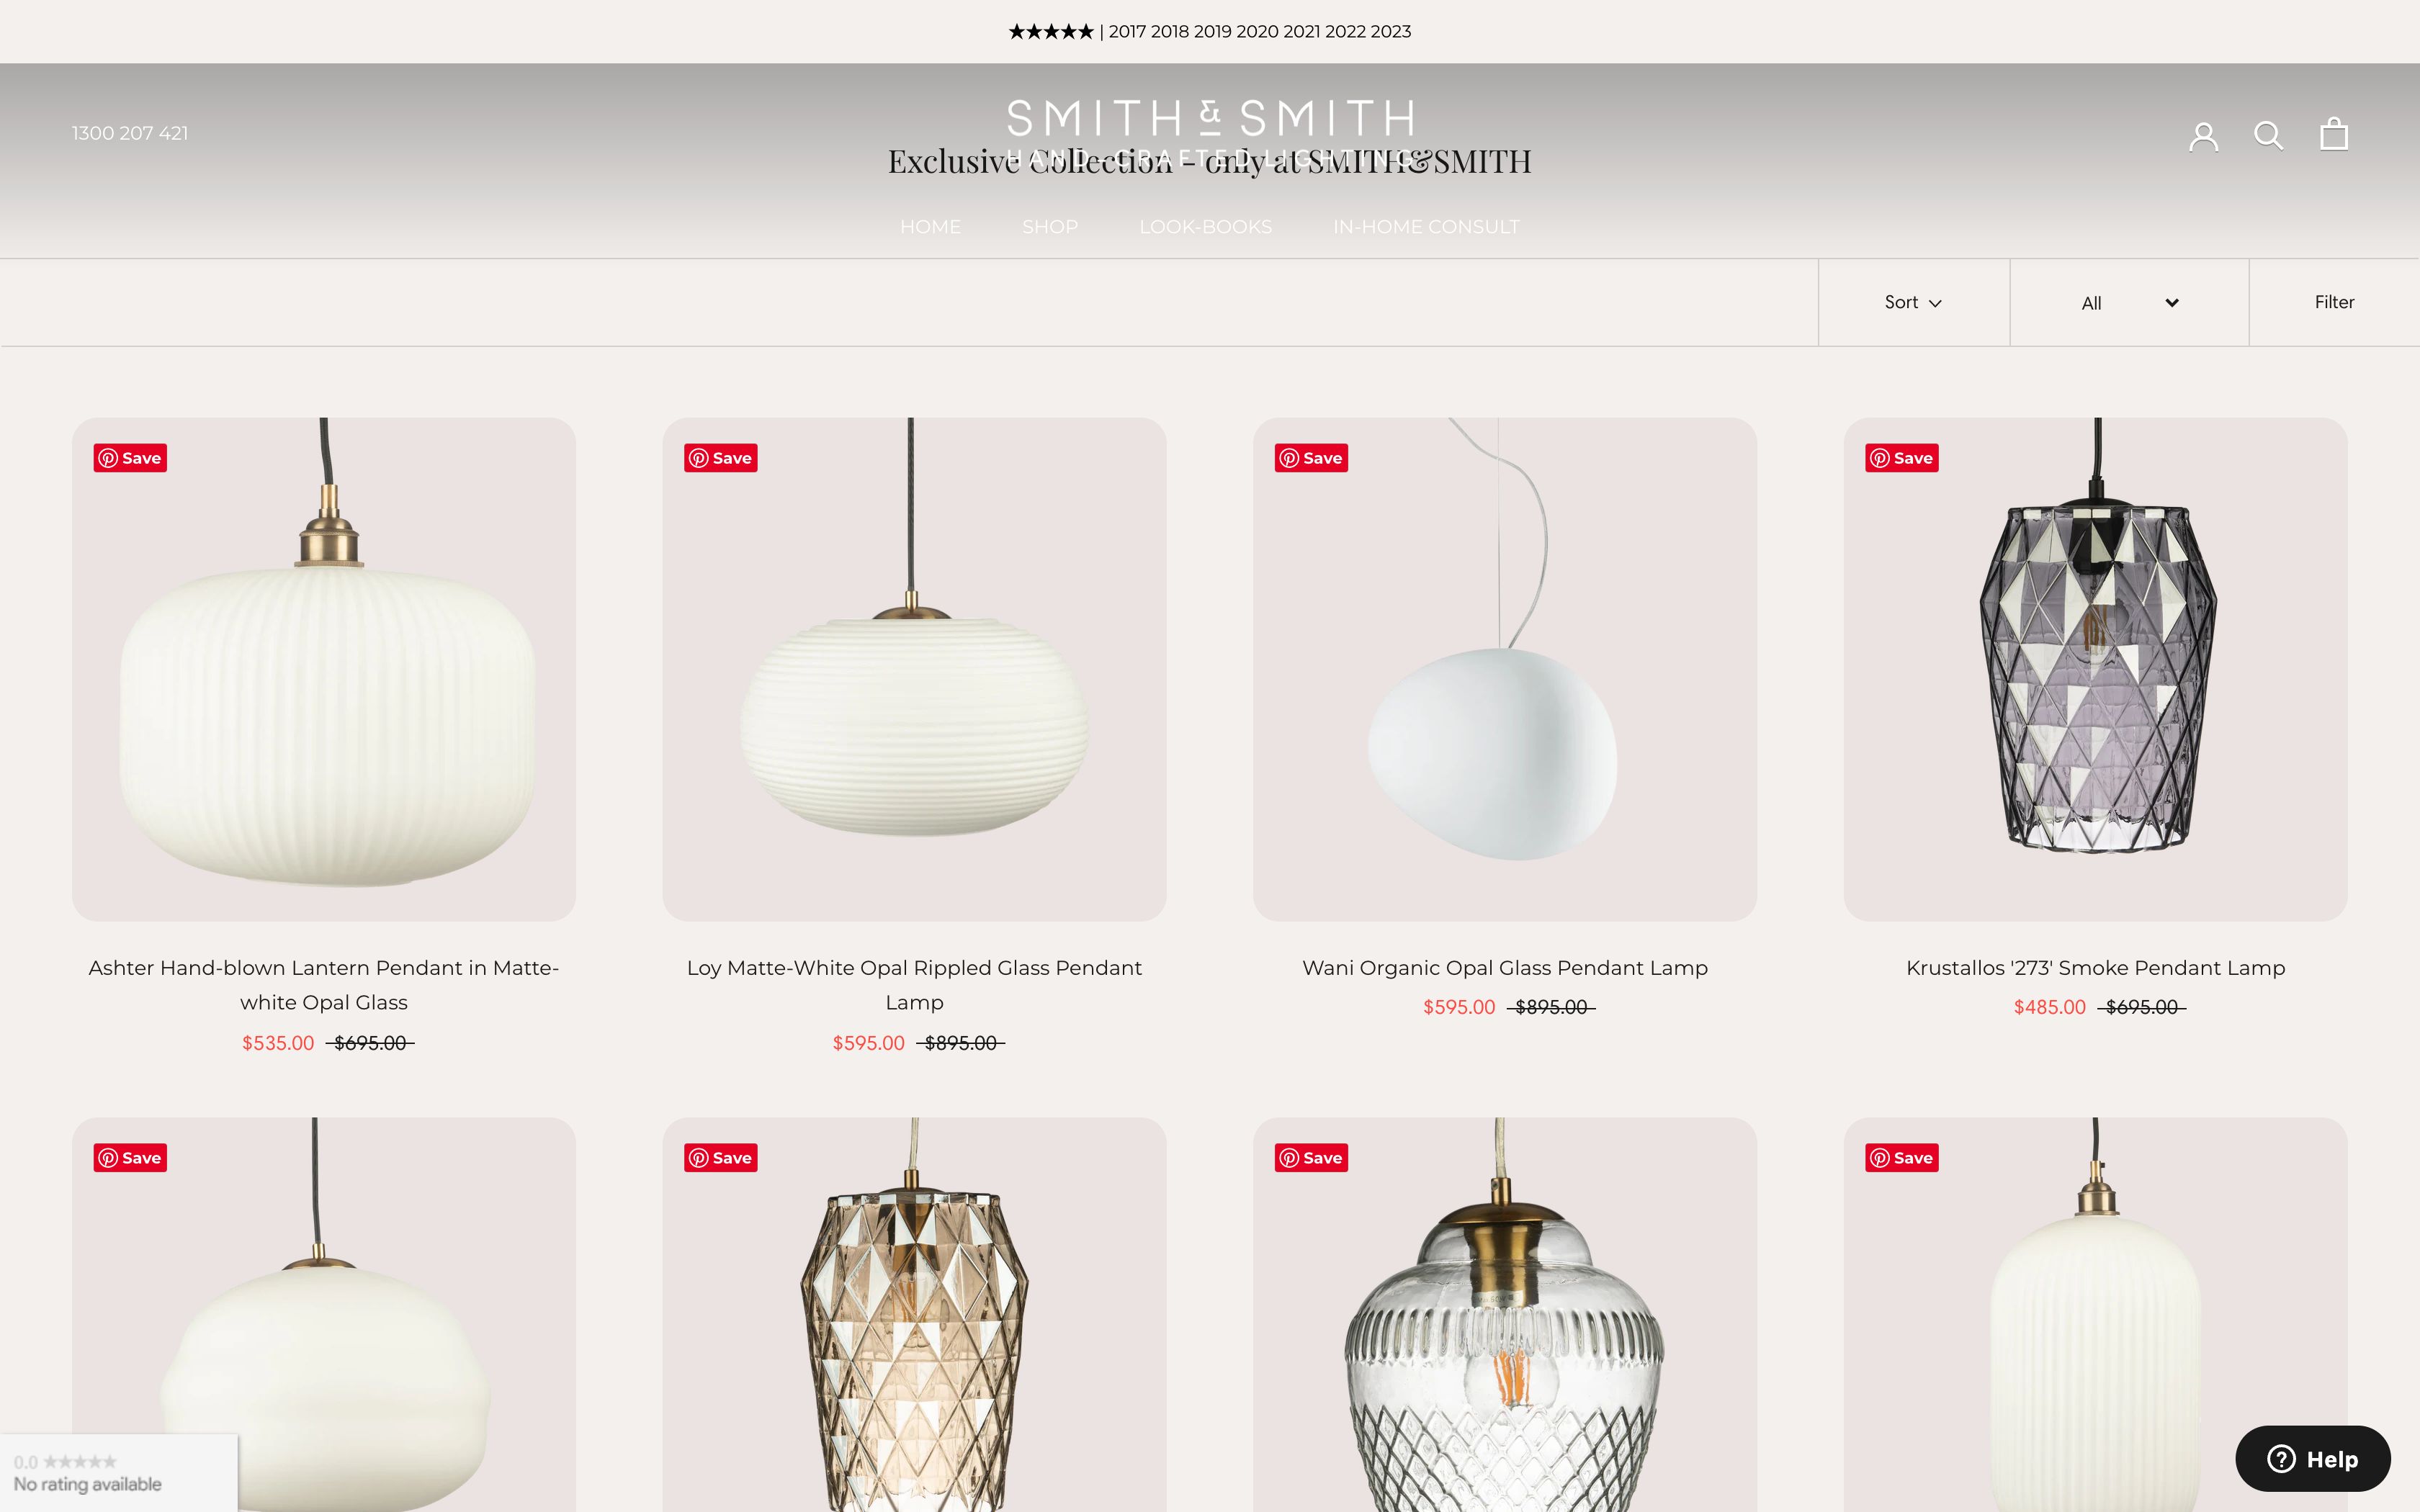Open the Help chat widget
2420x1512 pixels.
[x=2312, y=1459]
